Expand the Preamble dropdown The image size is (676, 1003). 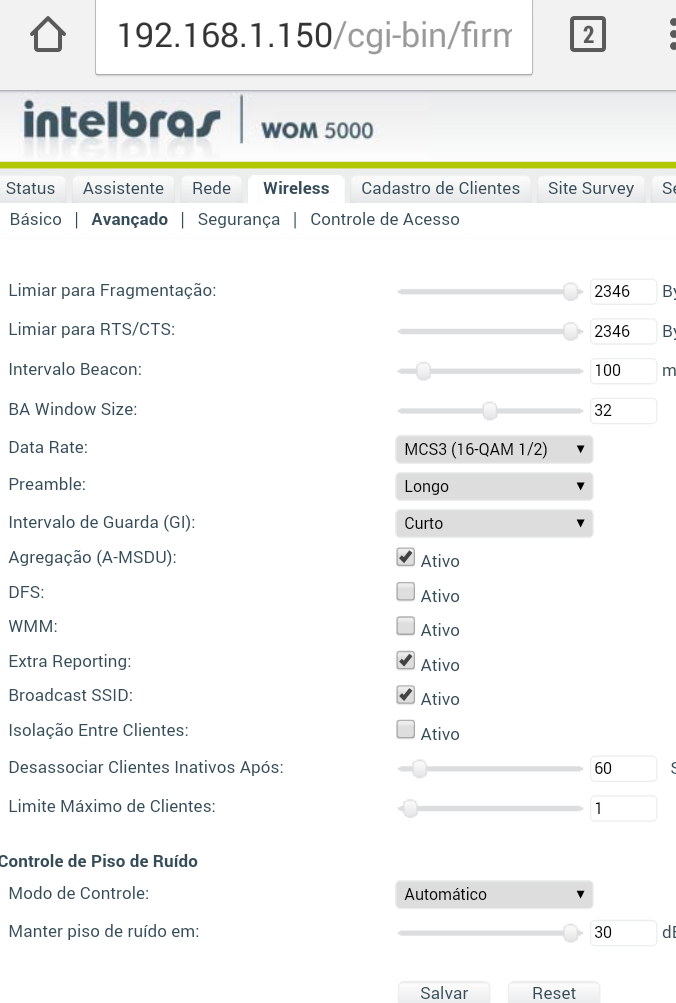coord(494,487)
